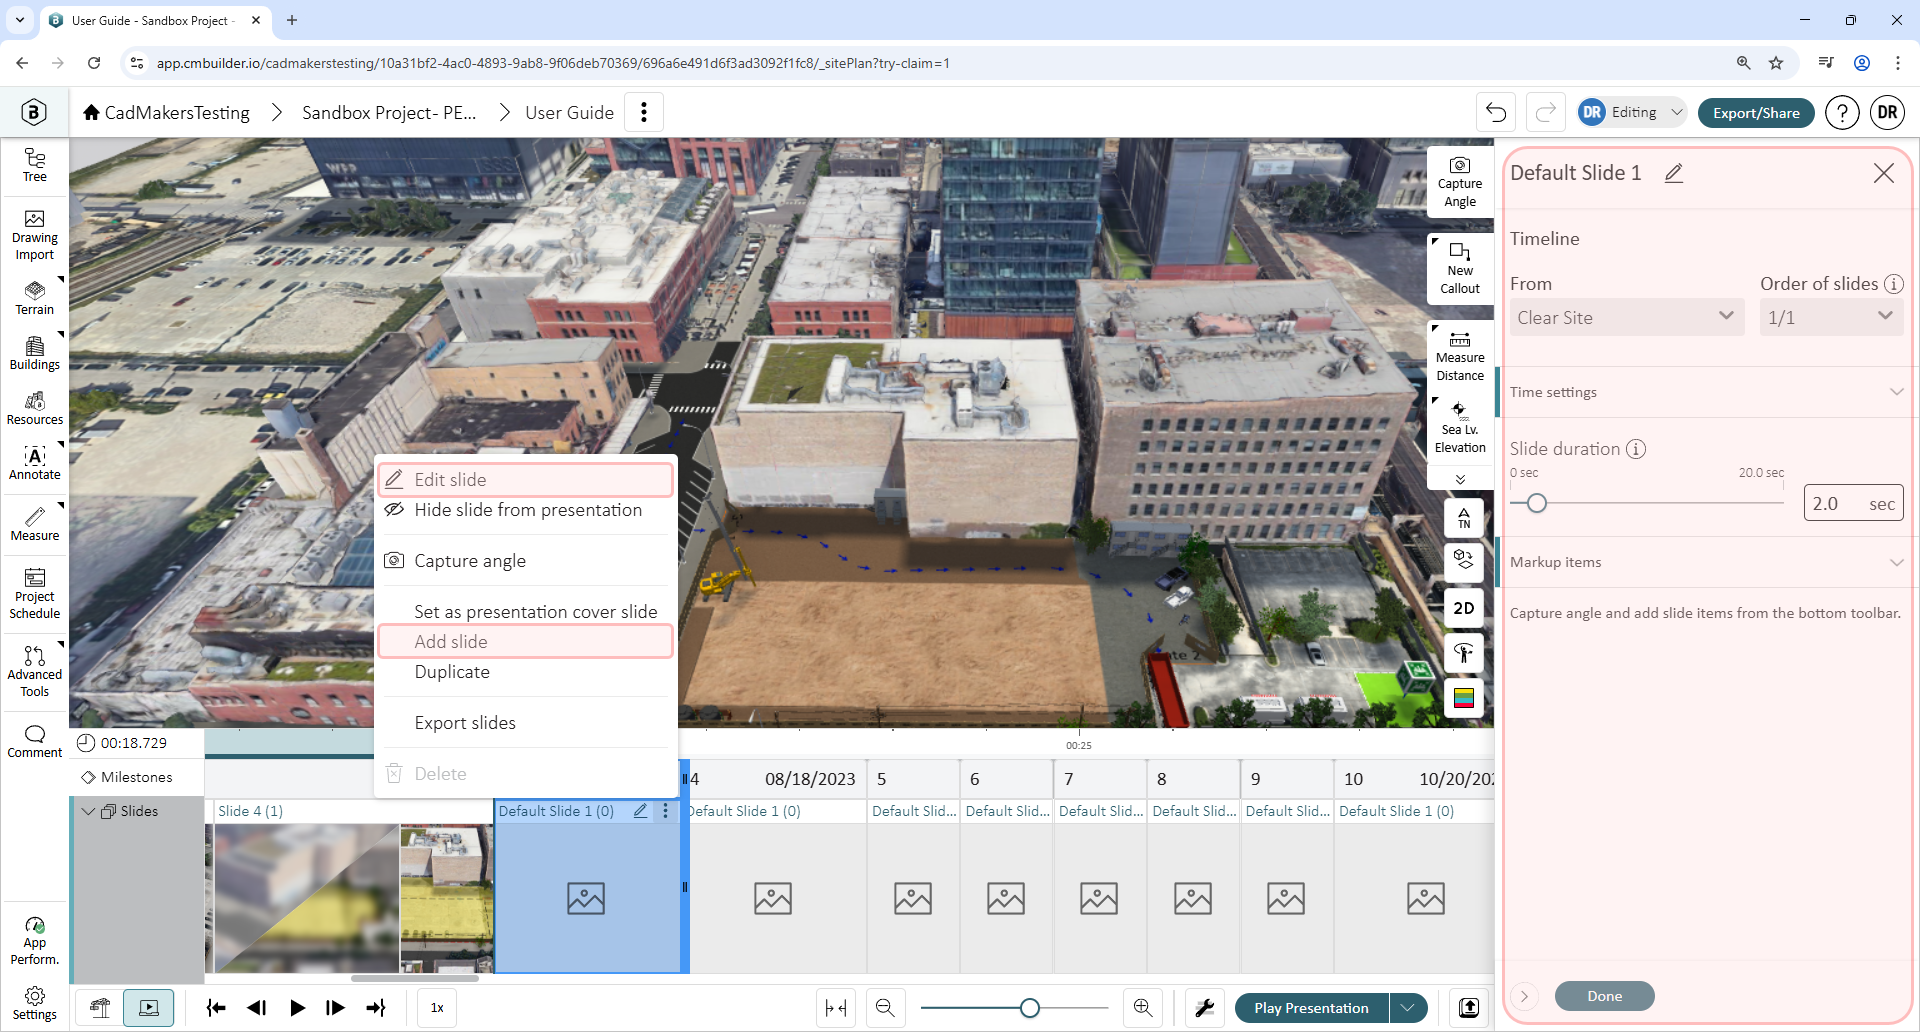Open the Drawing Import tool
Screen dimensions: 1920x1032
click(x=35, y=236)
